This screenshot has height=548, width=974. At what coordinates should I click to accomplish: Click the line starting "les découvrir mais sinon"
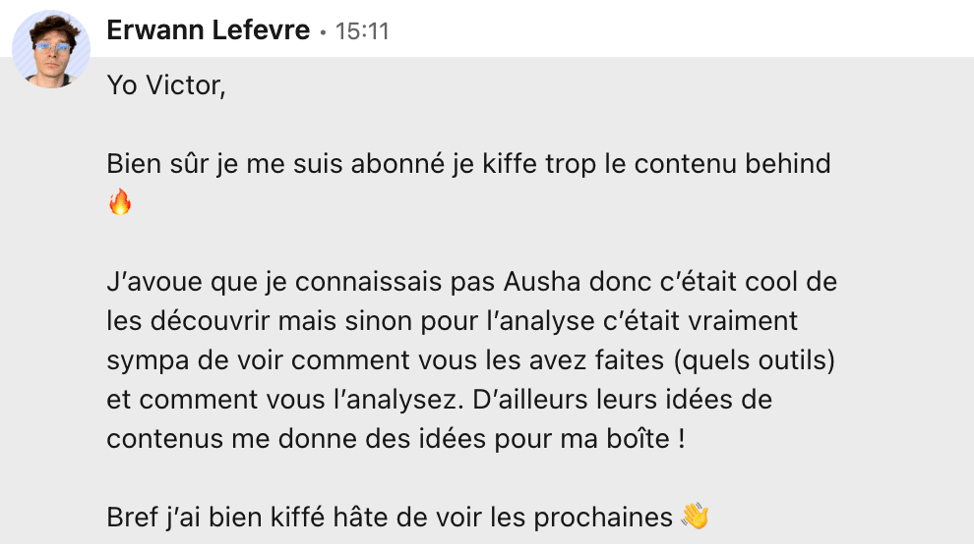click(452, 321)
